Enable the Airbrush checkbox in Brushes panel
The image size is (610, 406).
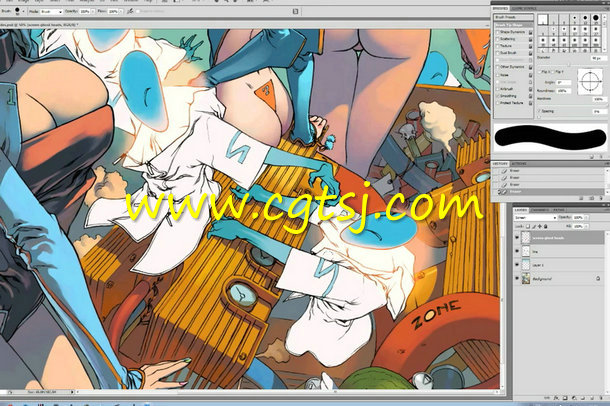pos(498,89)
